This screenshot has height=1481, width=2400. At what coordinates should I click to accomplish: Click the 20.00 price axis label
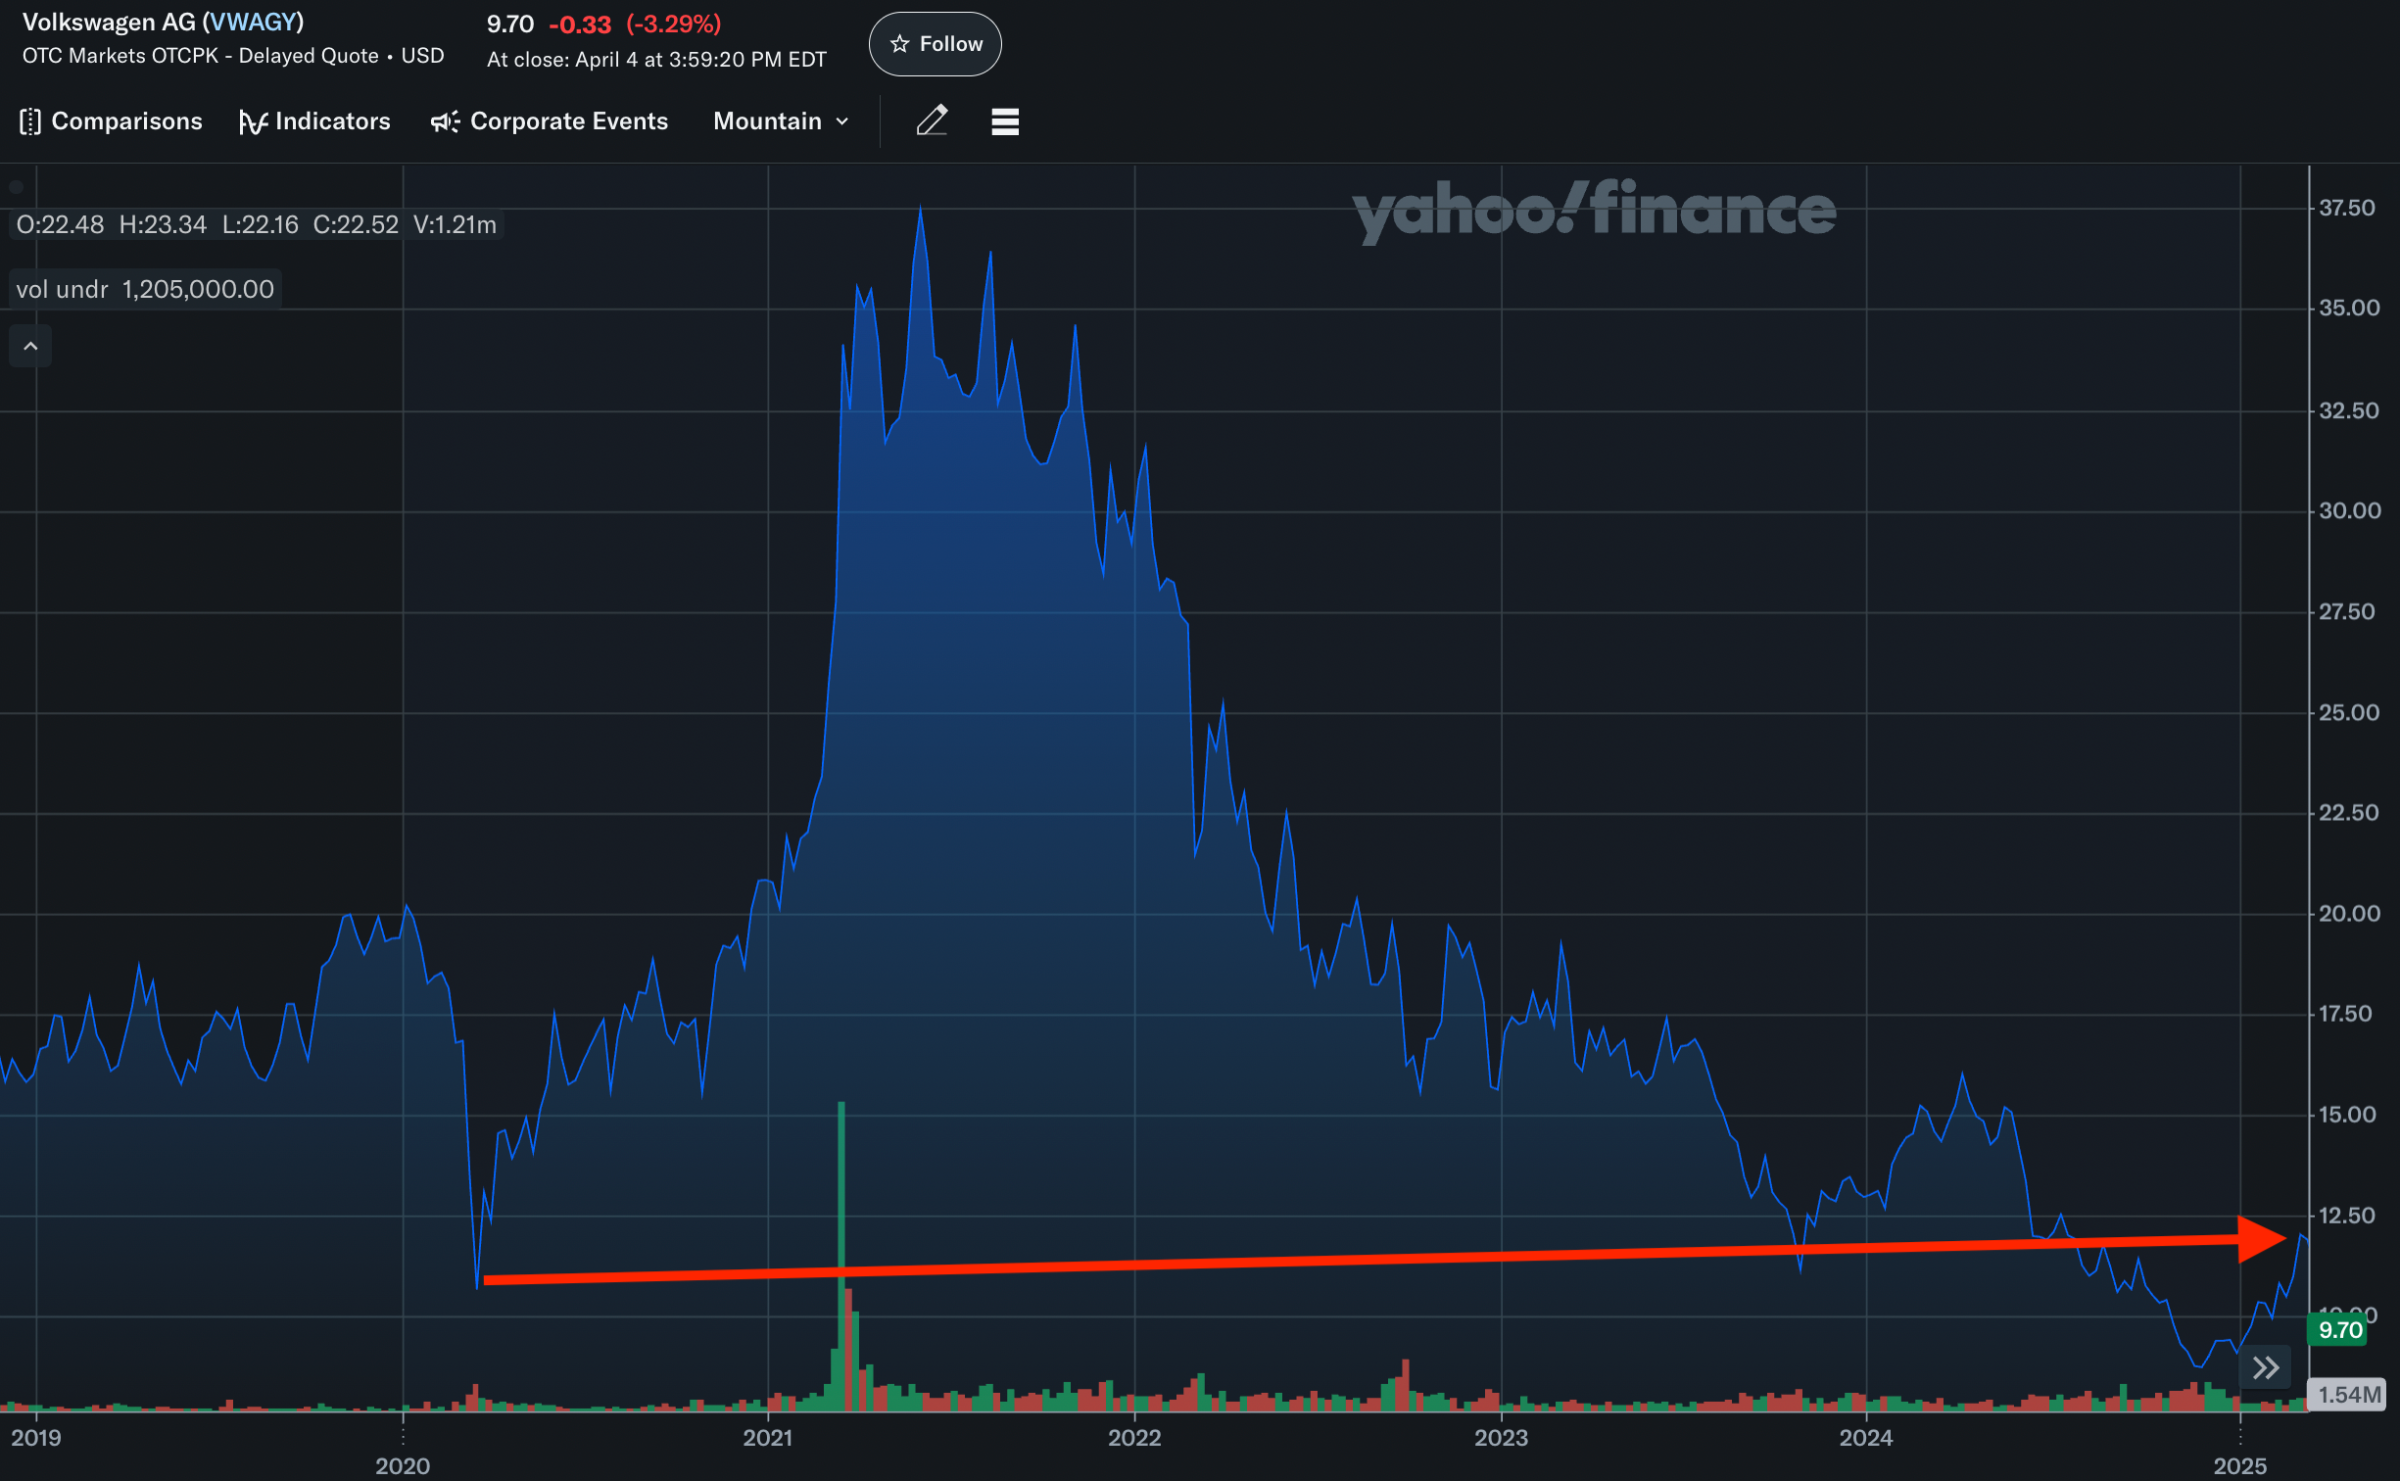[x=2349, y=914]
